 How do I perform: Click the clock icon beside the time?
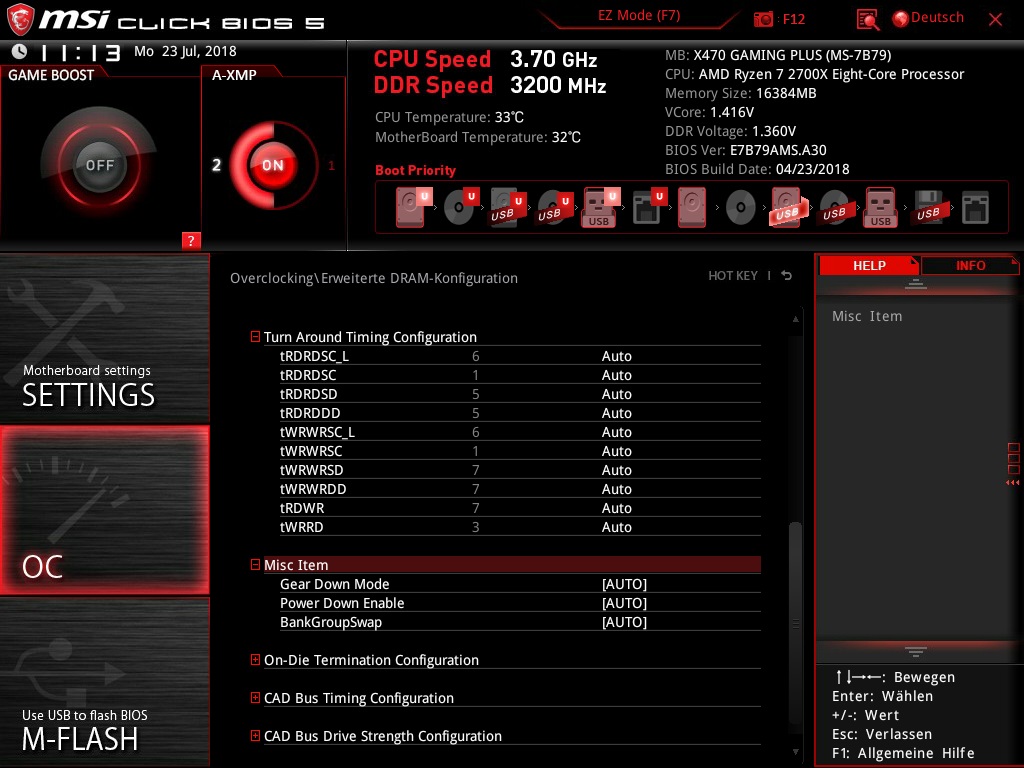coord(20,51)
